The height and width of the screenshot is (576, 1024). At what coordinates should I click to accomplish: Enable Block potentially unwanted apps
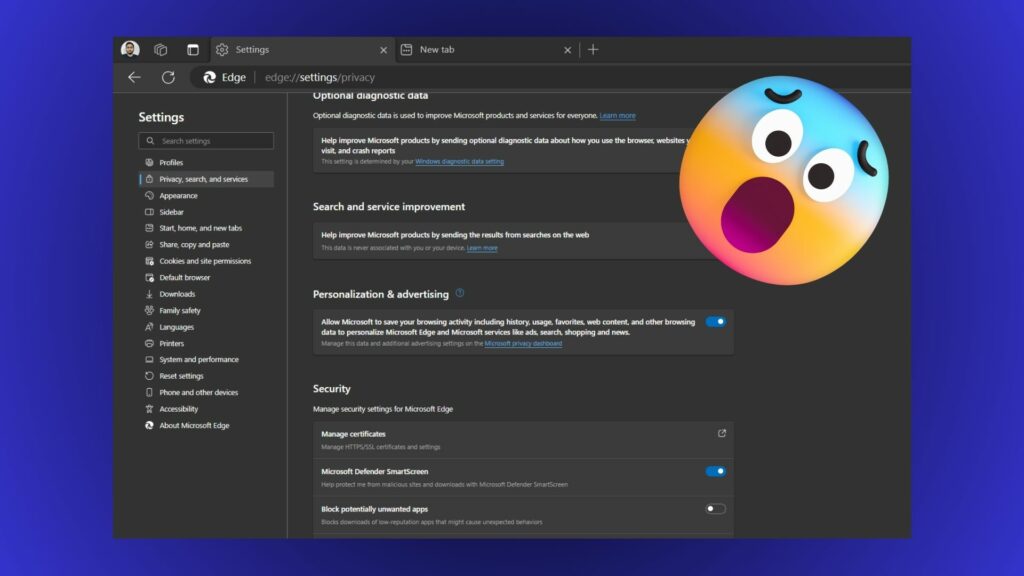coord(714,509)
